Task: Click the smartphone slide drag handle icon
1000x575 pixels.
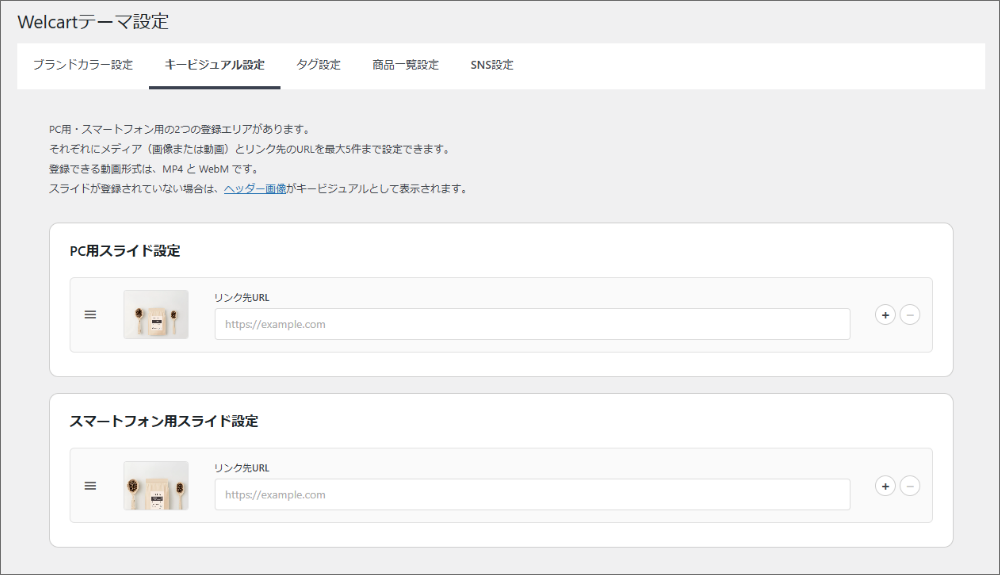Action: coord(91,486)
